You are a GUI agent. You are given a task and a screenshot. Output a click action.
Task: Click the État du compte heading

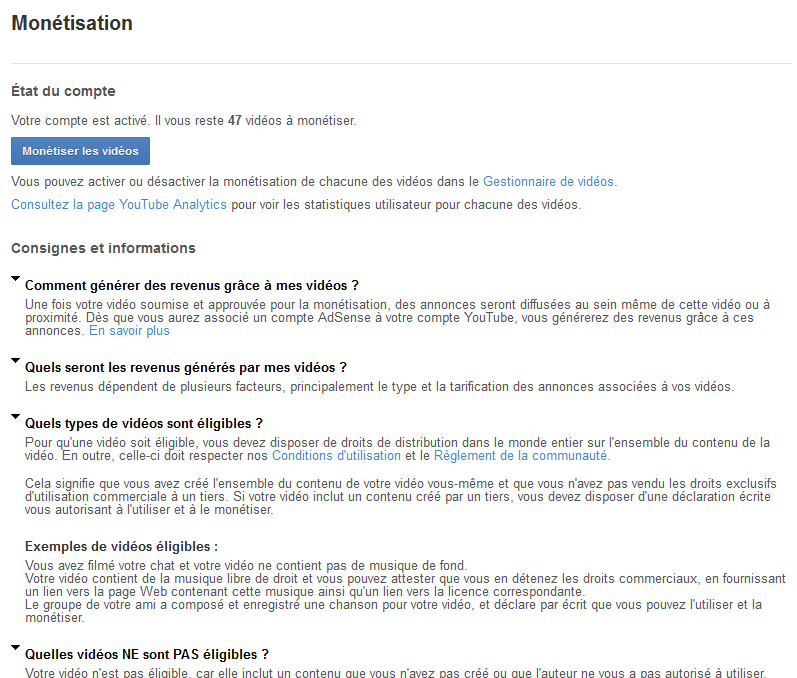tap(63, 91)
